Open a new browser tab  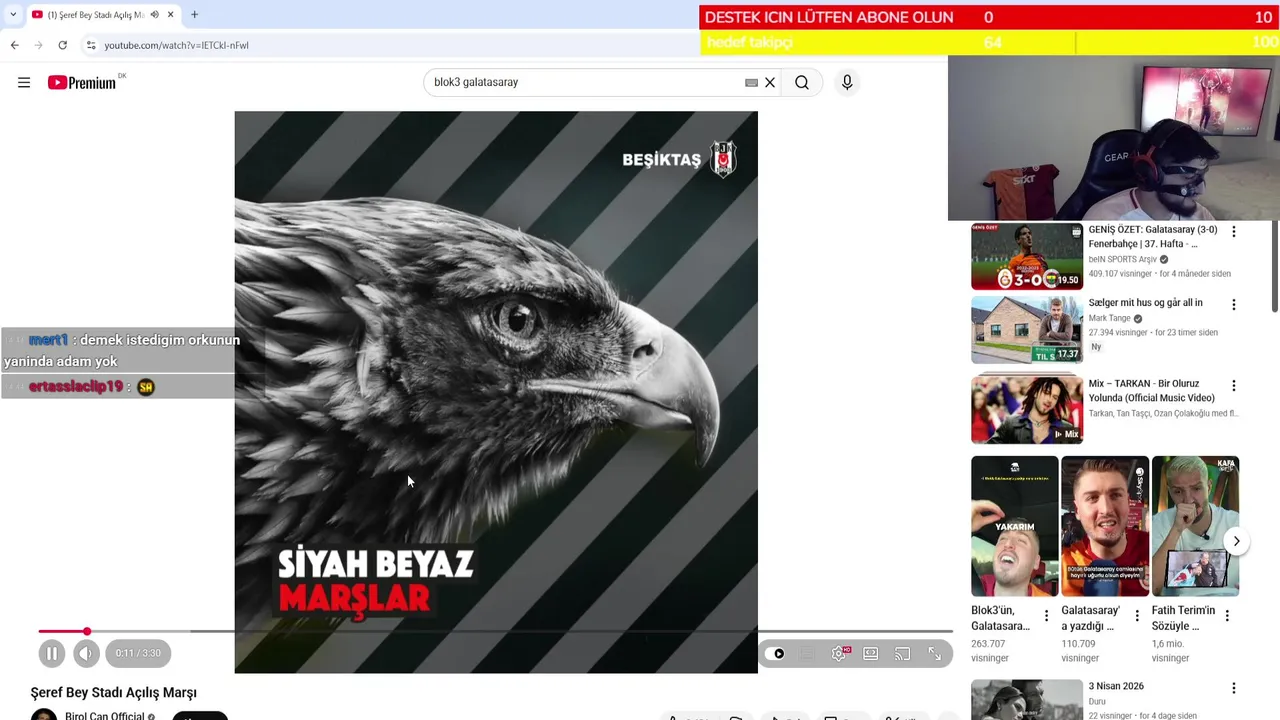pyautogui.click(x=194, y=15)
